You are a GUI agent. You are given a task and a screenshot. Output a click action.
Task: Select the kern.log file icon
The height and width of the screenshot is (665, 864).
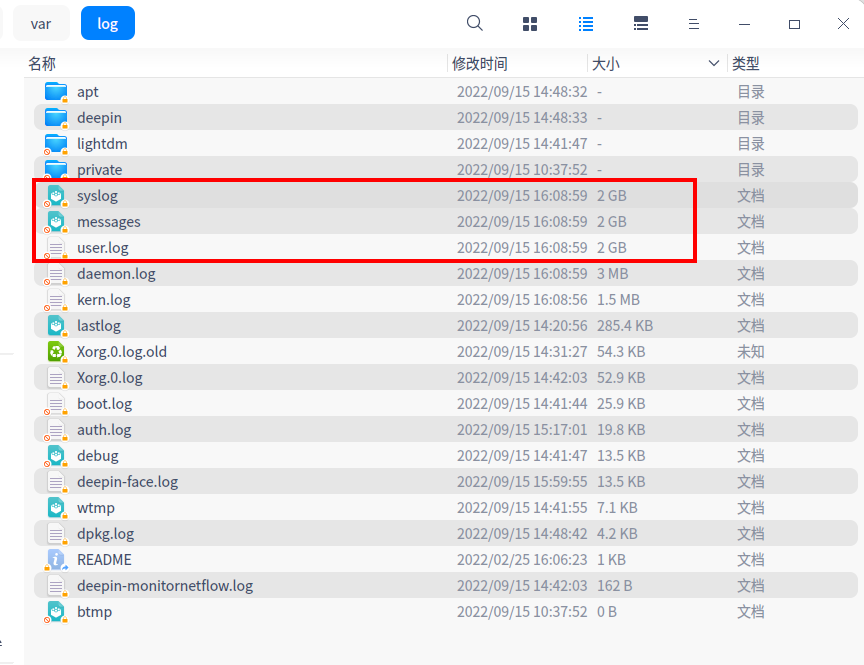pyautogui.click(x=56, y=299)
